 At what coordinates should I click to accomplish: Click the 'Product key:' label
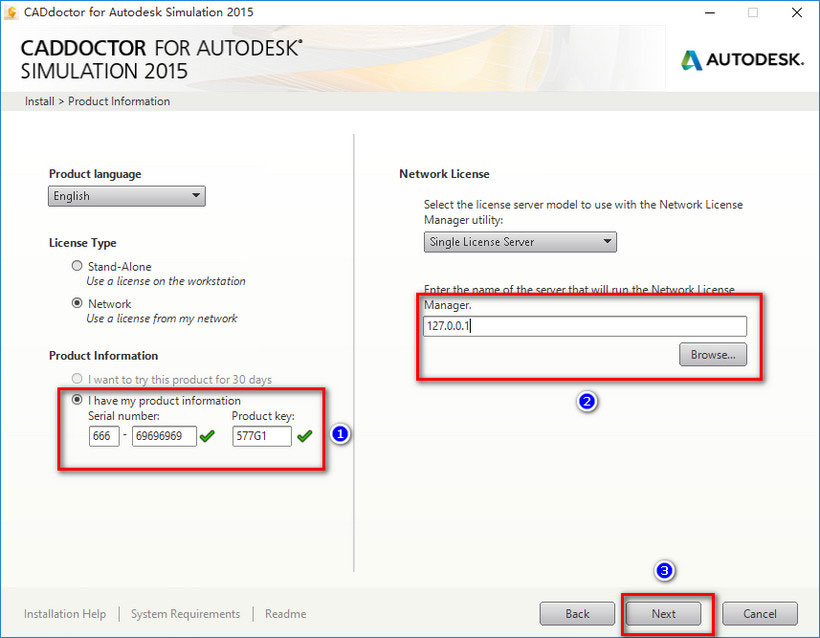pos(263,416)
